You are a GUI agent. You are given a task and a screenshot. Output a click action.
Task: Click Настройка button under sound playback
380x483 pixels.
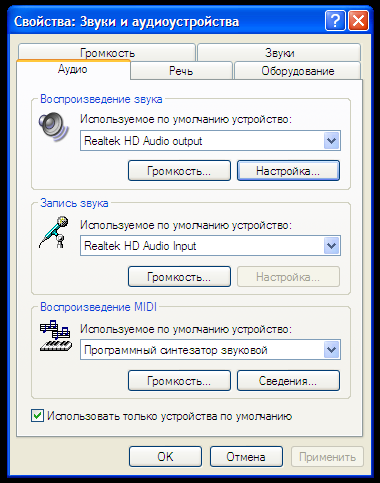288,171
